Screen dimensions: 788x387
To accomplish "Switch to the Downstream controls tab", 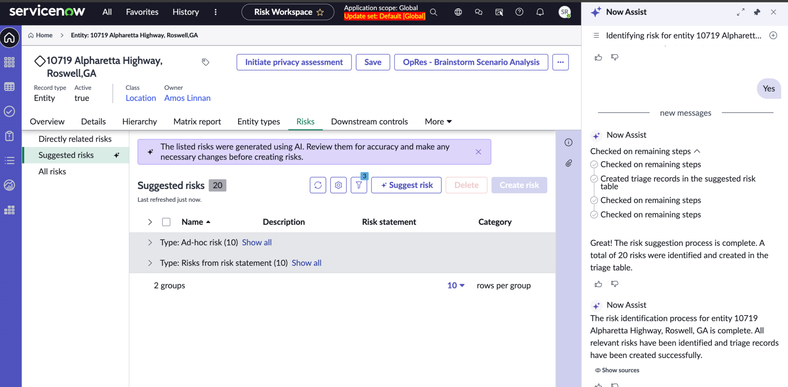I will [369, 122].
